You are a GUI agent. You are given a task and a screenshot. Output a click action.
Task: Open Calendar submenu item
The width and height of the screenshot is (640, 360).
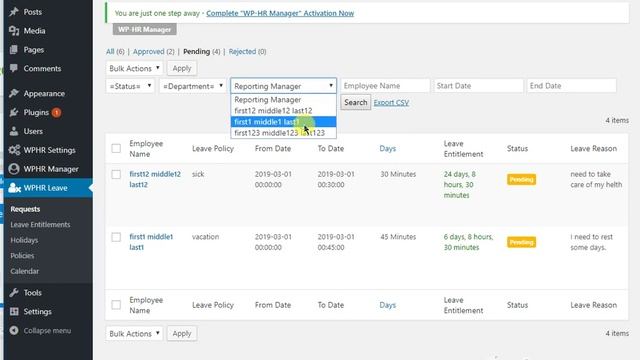click(24, 271)
